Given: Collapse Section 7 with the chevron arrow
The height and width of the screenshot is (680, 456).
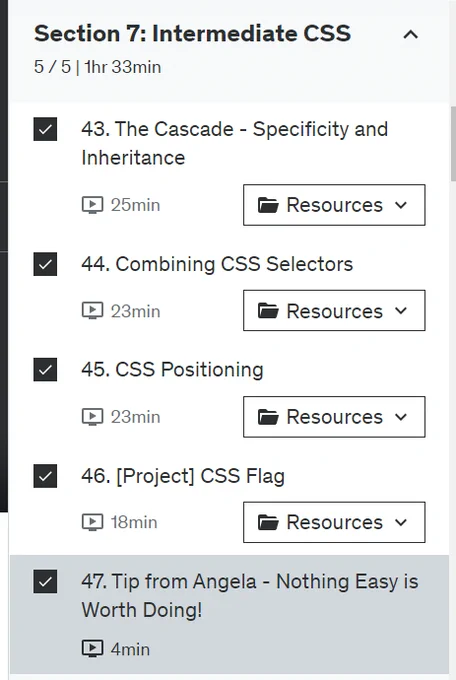Looking at the screenshot, I should tap(410, 34).
